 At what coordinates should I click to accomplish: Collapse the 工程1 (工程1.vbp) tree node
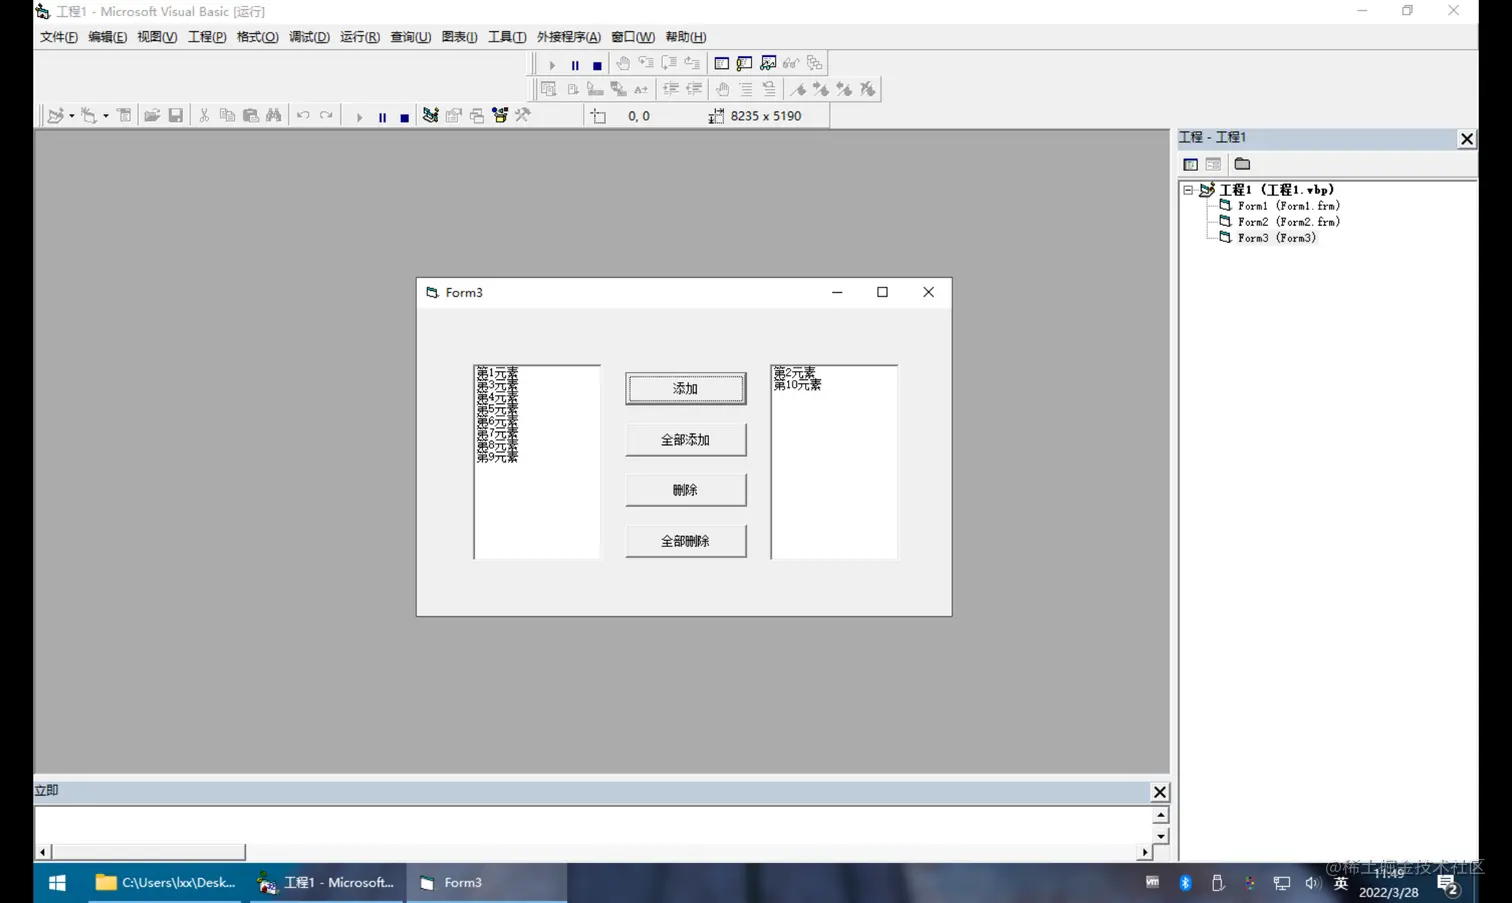(1188, 190)
